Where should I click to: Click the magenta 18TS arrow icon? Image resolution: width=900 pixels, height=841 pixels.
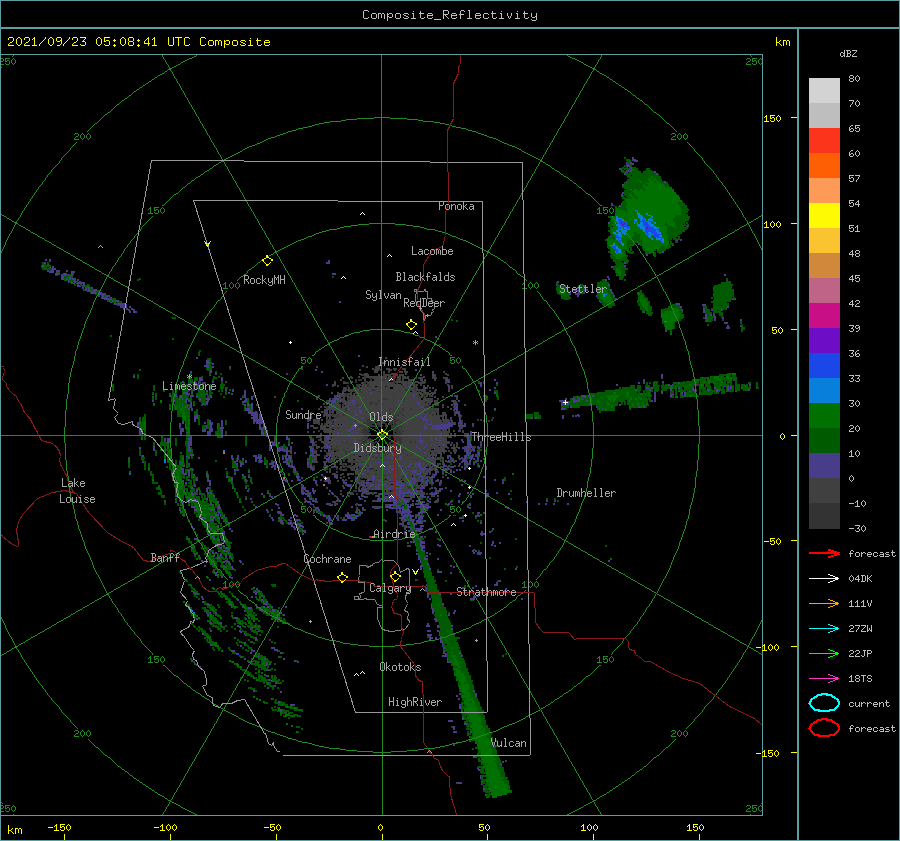pos(824,678)
